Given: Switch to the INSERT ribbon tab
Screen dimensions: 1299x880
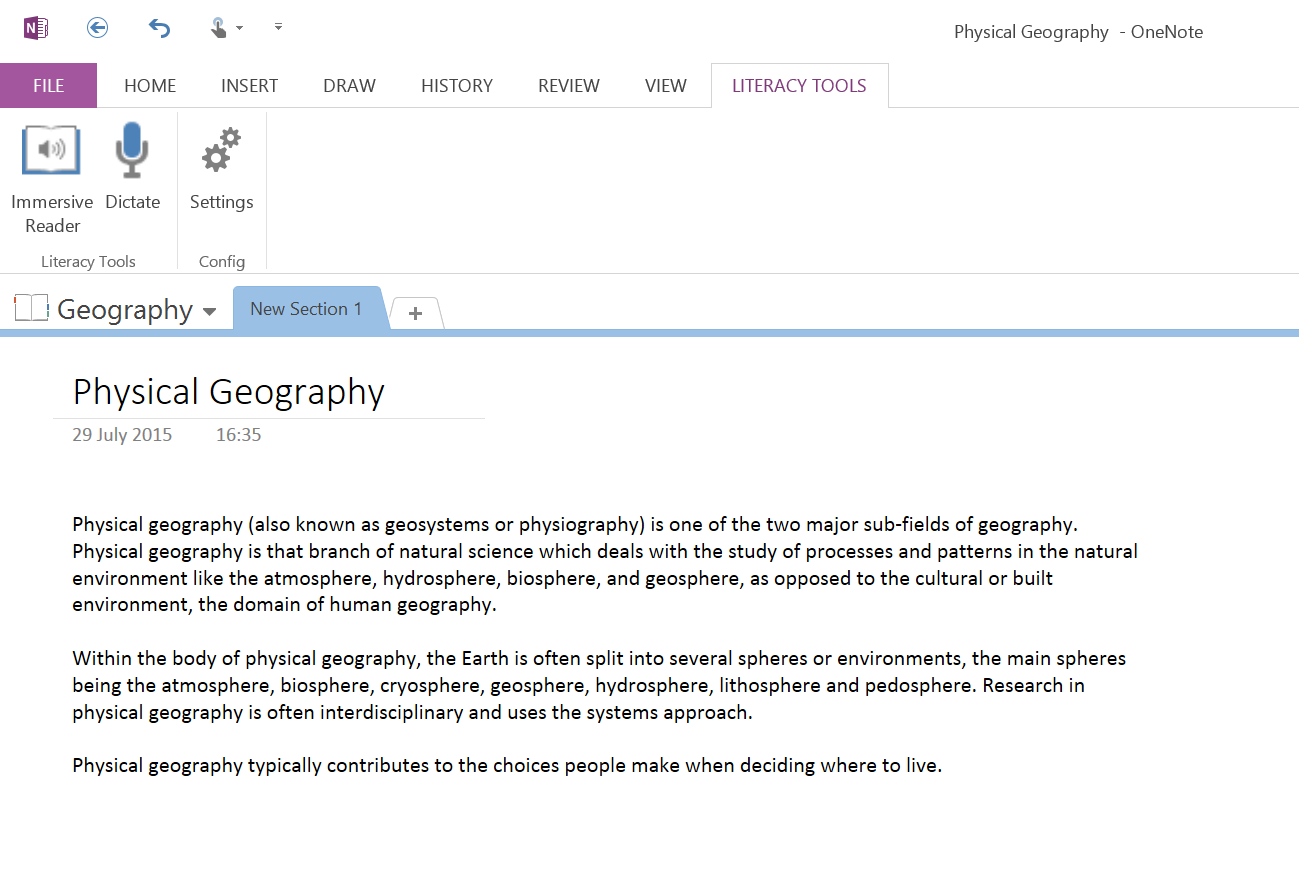Looking at the screenshot, I should (249, 86).
